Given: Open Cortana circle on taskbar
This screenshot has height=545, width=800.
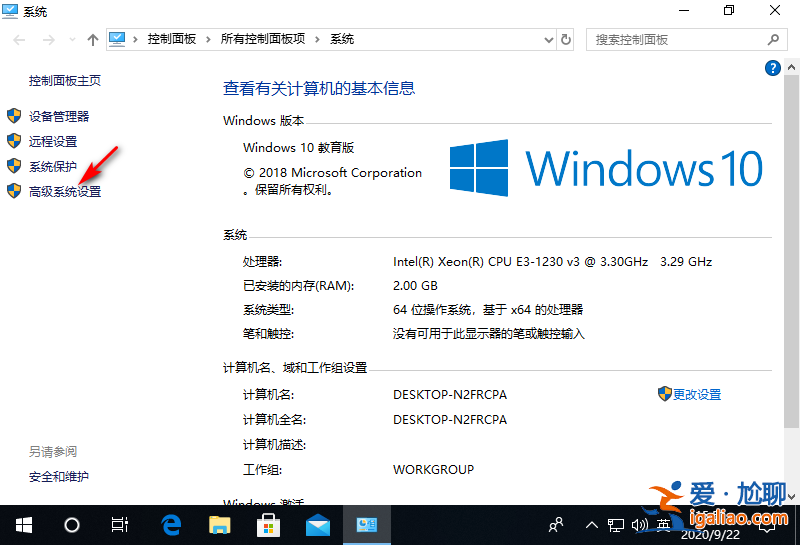Looking at the screenshot, I should (71, 525).
